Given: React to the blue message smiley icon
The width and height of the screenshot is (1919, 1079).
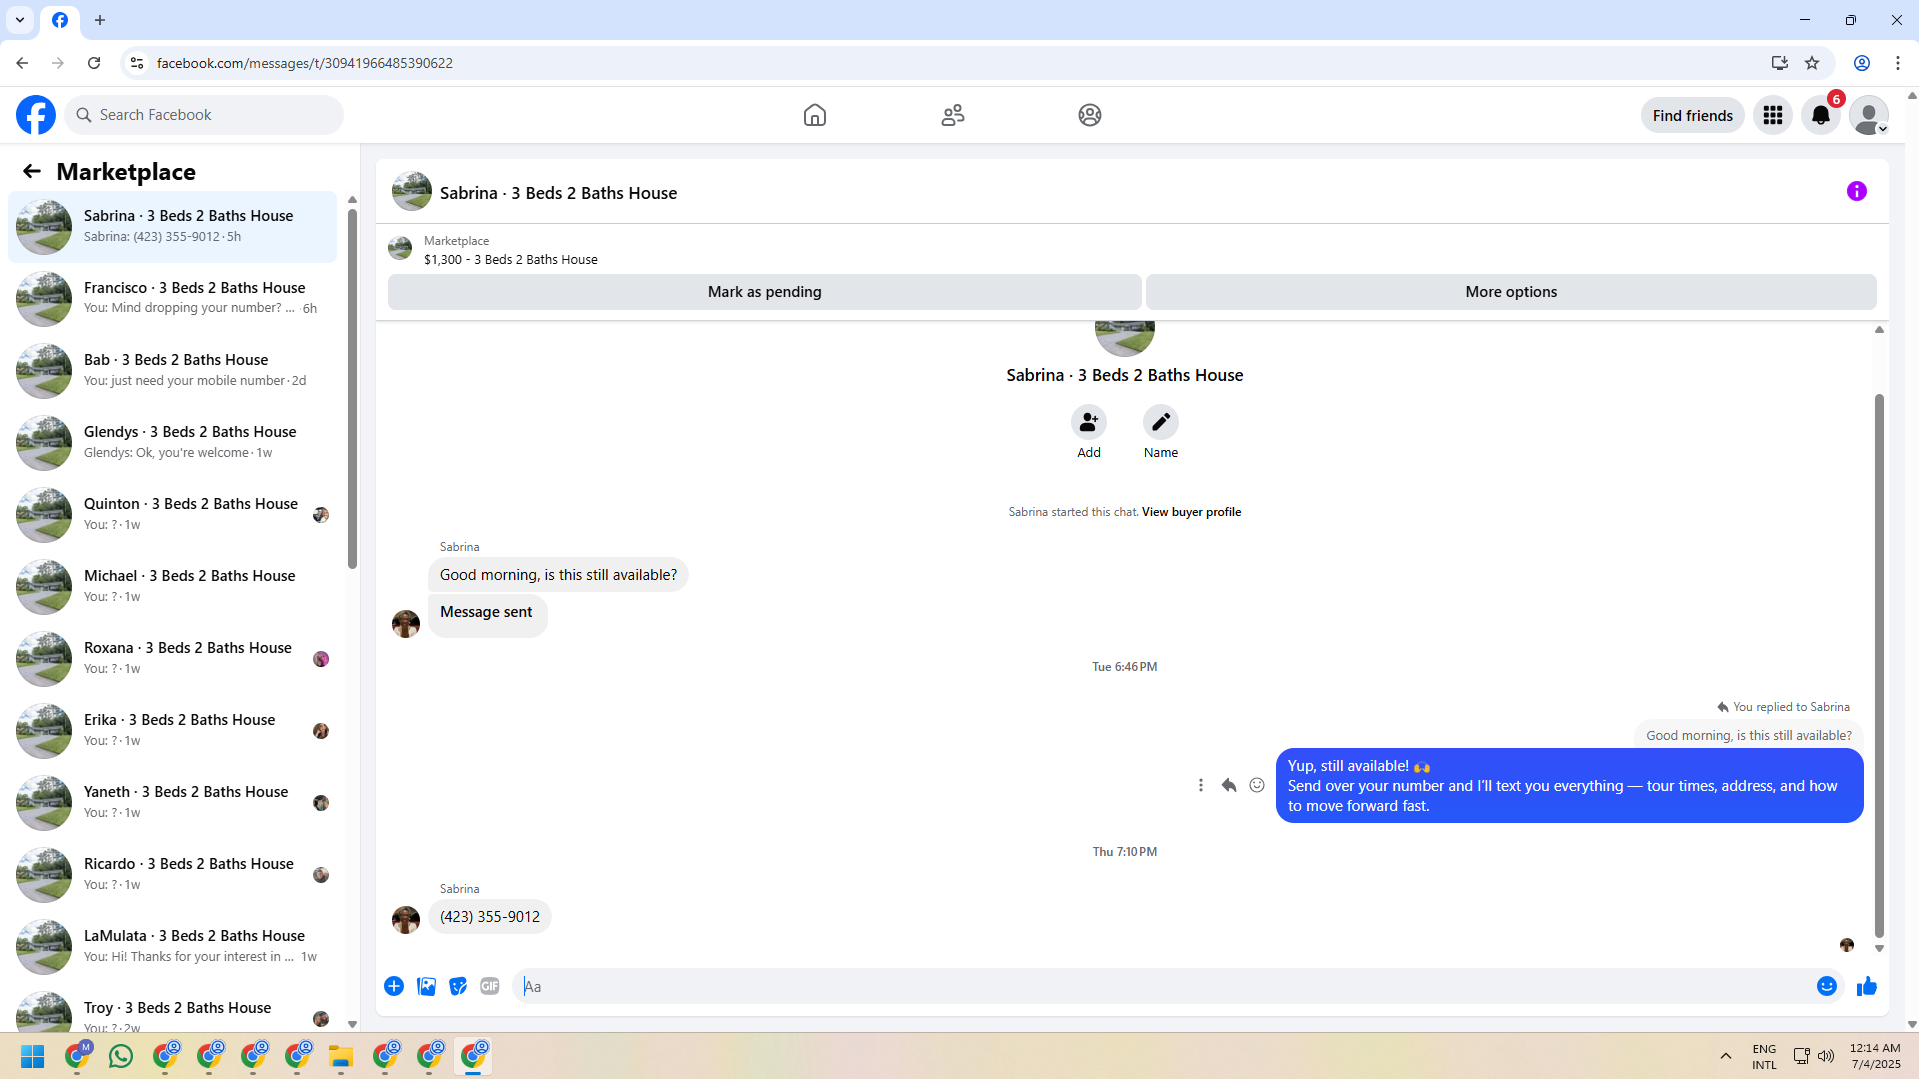Looking at the screenshot, I should pos(1257,785).
